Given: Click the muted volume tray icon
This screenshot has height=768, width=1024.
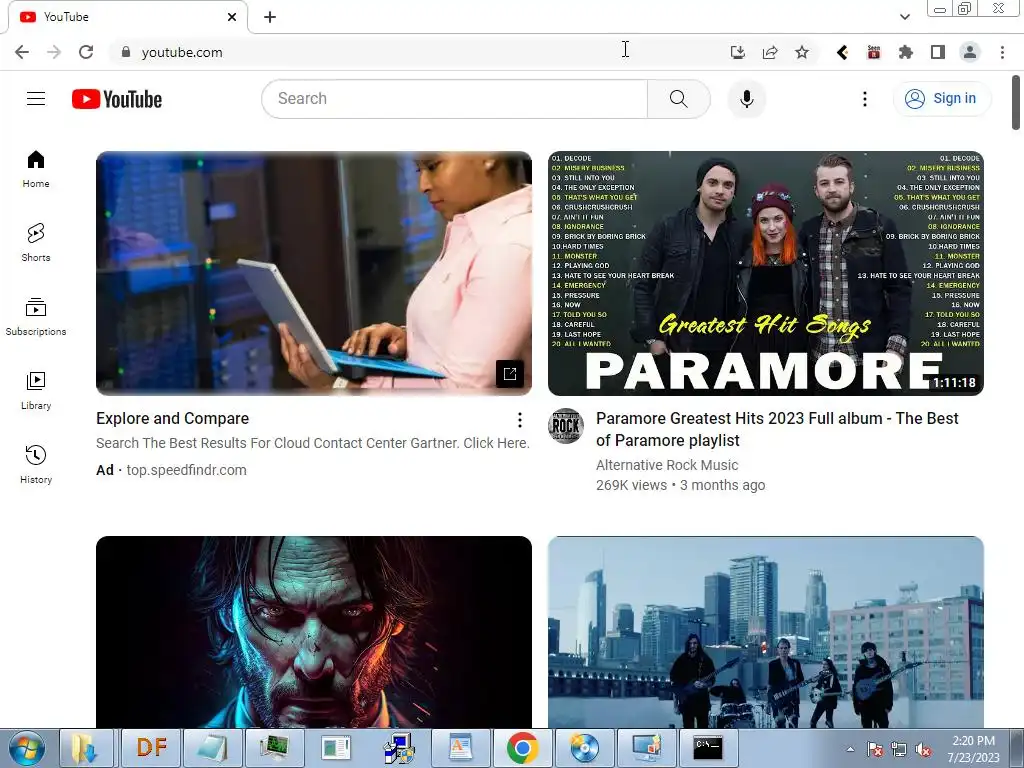Looking at the screenshot, I should click(x=923, y=750).
